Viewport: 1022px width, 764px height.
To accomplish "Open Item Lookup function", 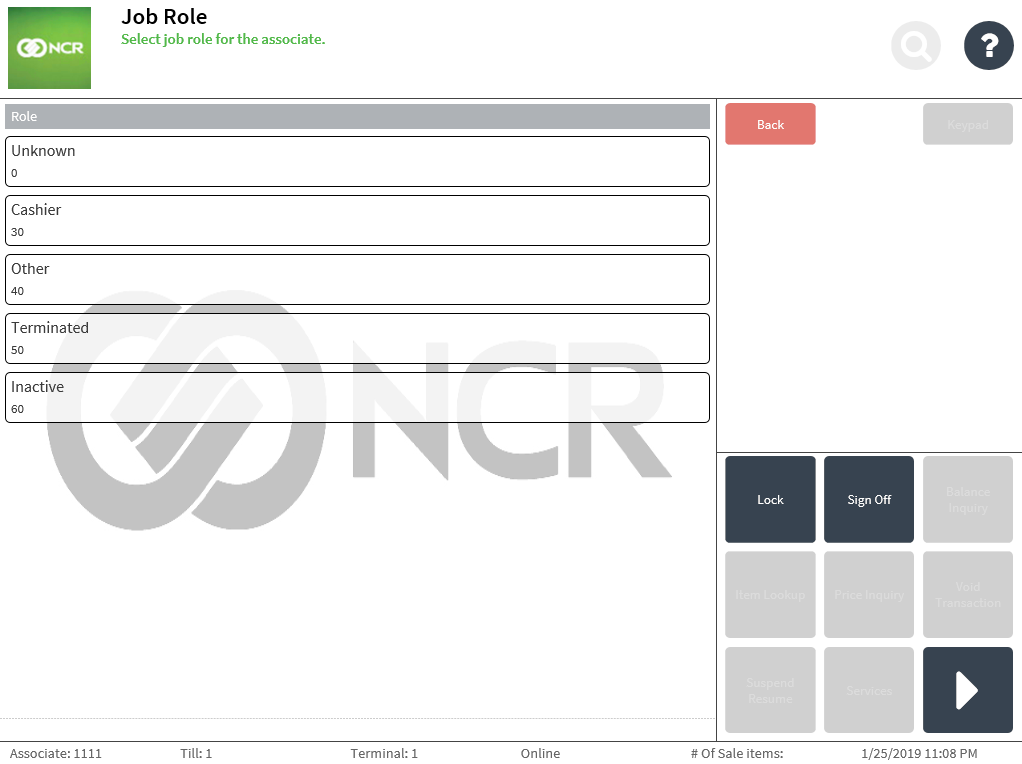I will click(x=770, y=595).
